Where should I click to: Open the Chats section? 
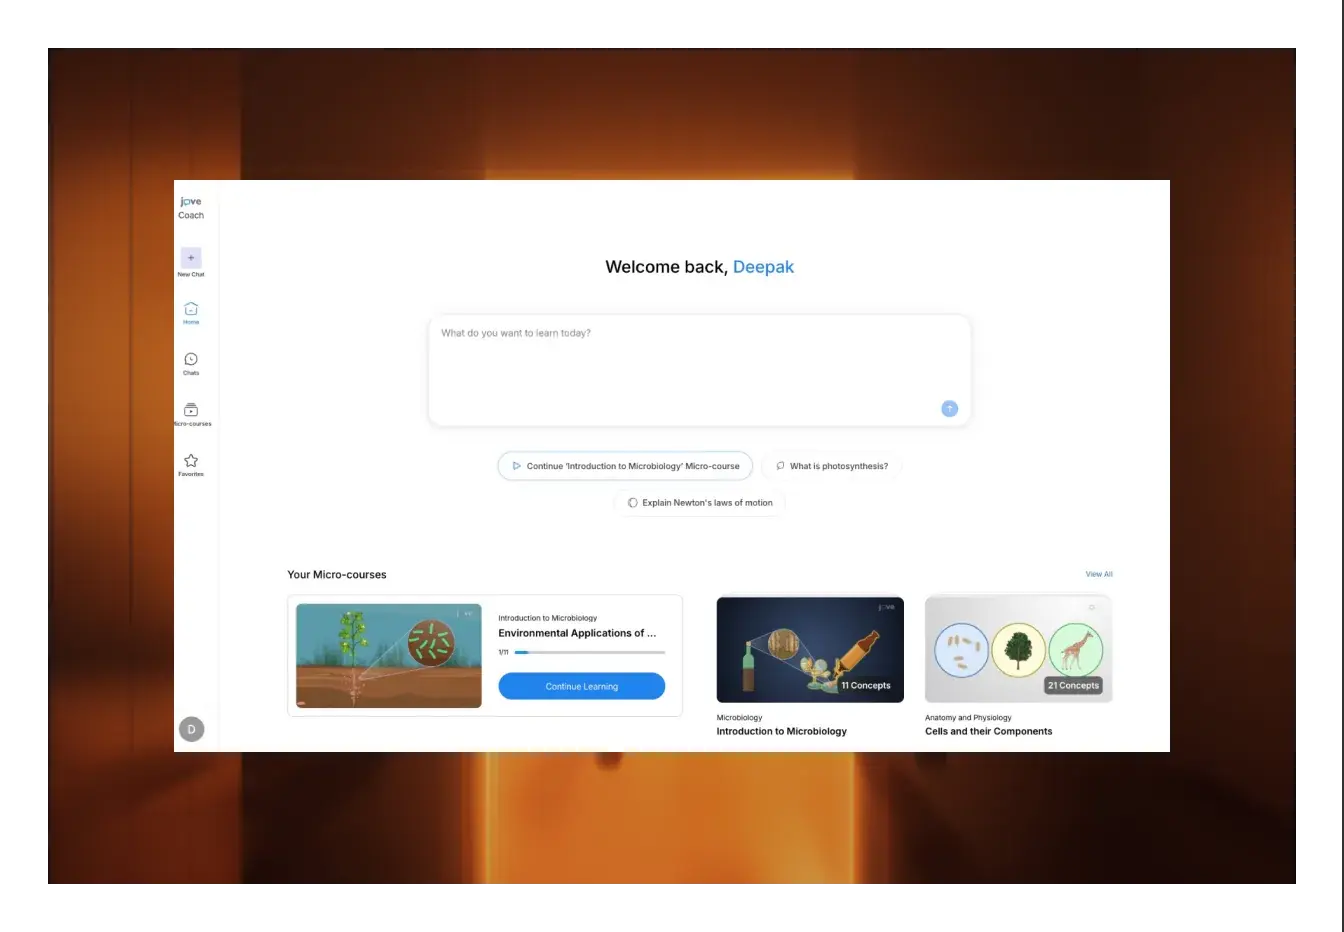click(x=191, y=364)
